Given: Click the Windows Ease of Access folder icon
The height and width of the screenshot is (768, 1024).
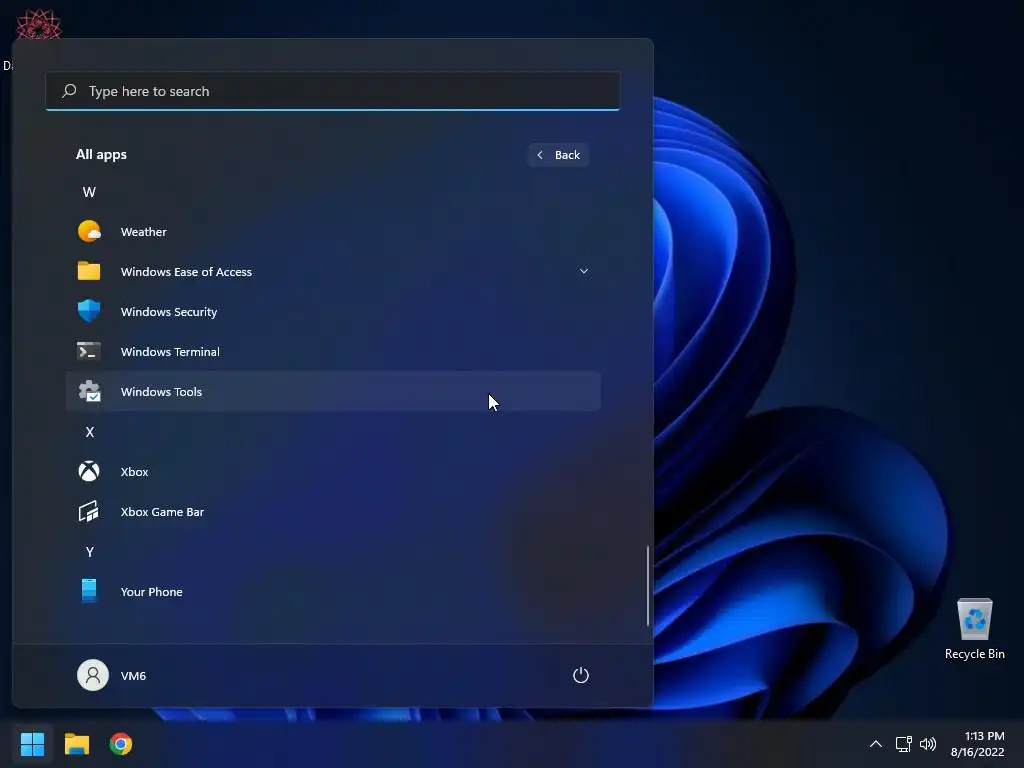Looking at the screenshot, I should click(89, 271).
